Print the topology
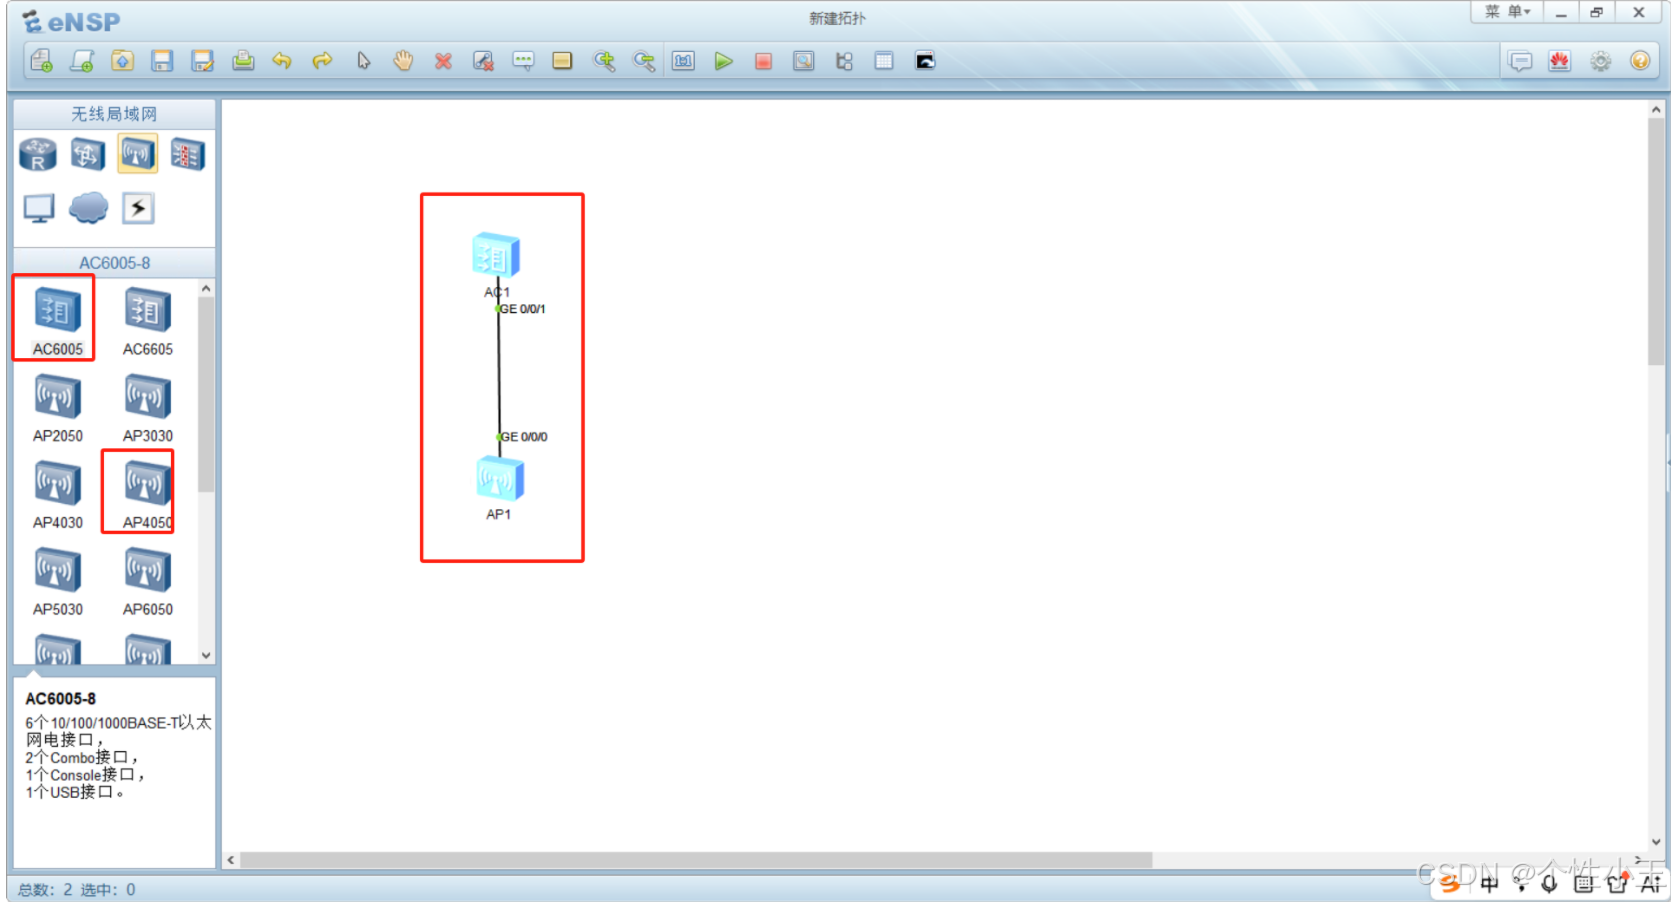1671x904 pixels. click(x=243, y=61)
